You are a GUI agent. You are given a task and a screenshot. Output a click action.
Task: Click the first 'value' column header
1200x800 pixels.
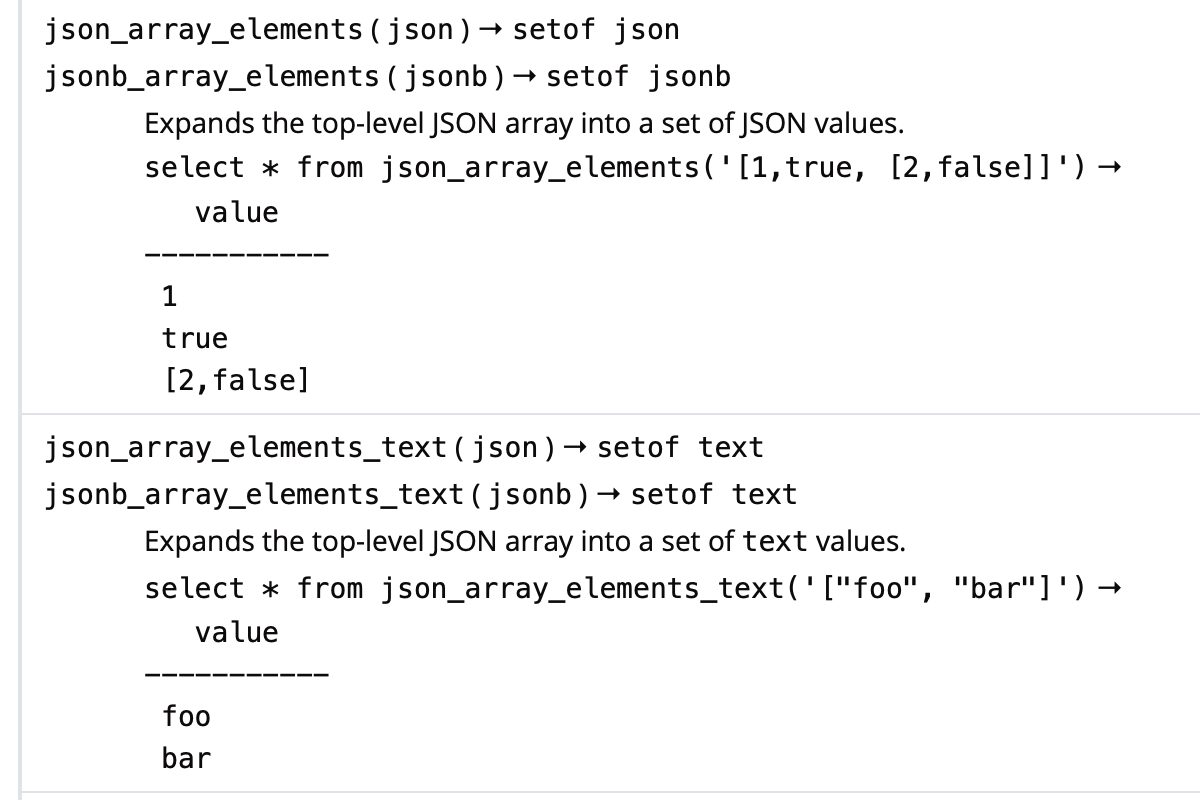(x=236, y=212)
